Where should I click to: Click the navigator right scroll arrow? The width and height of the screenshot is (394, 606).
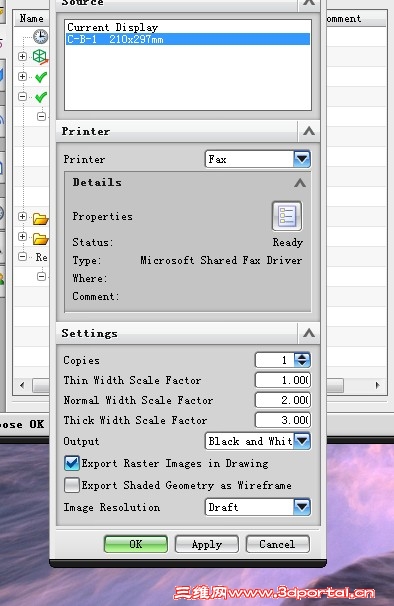click(378, 385)
